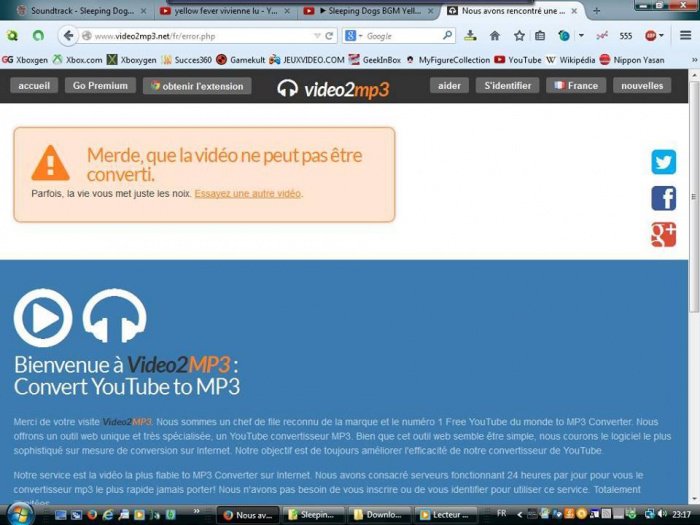Share on Facebook using the sidebar icon
The width and height of the screenshot is (700, 525).
[x=663, y=198]
